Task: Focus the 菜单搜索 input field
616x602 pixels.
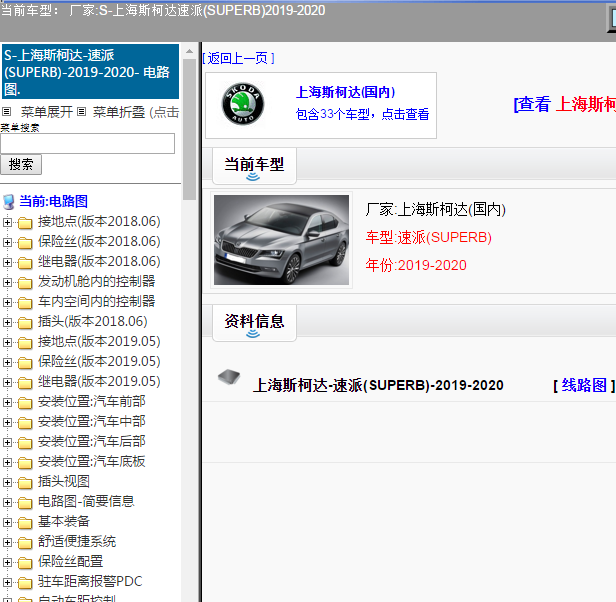Action: click(x=88, y=143)
